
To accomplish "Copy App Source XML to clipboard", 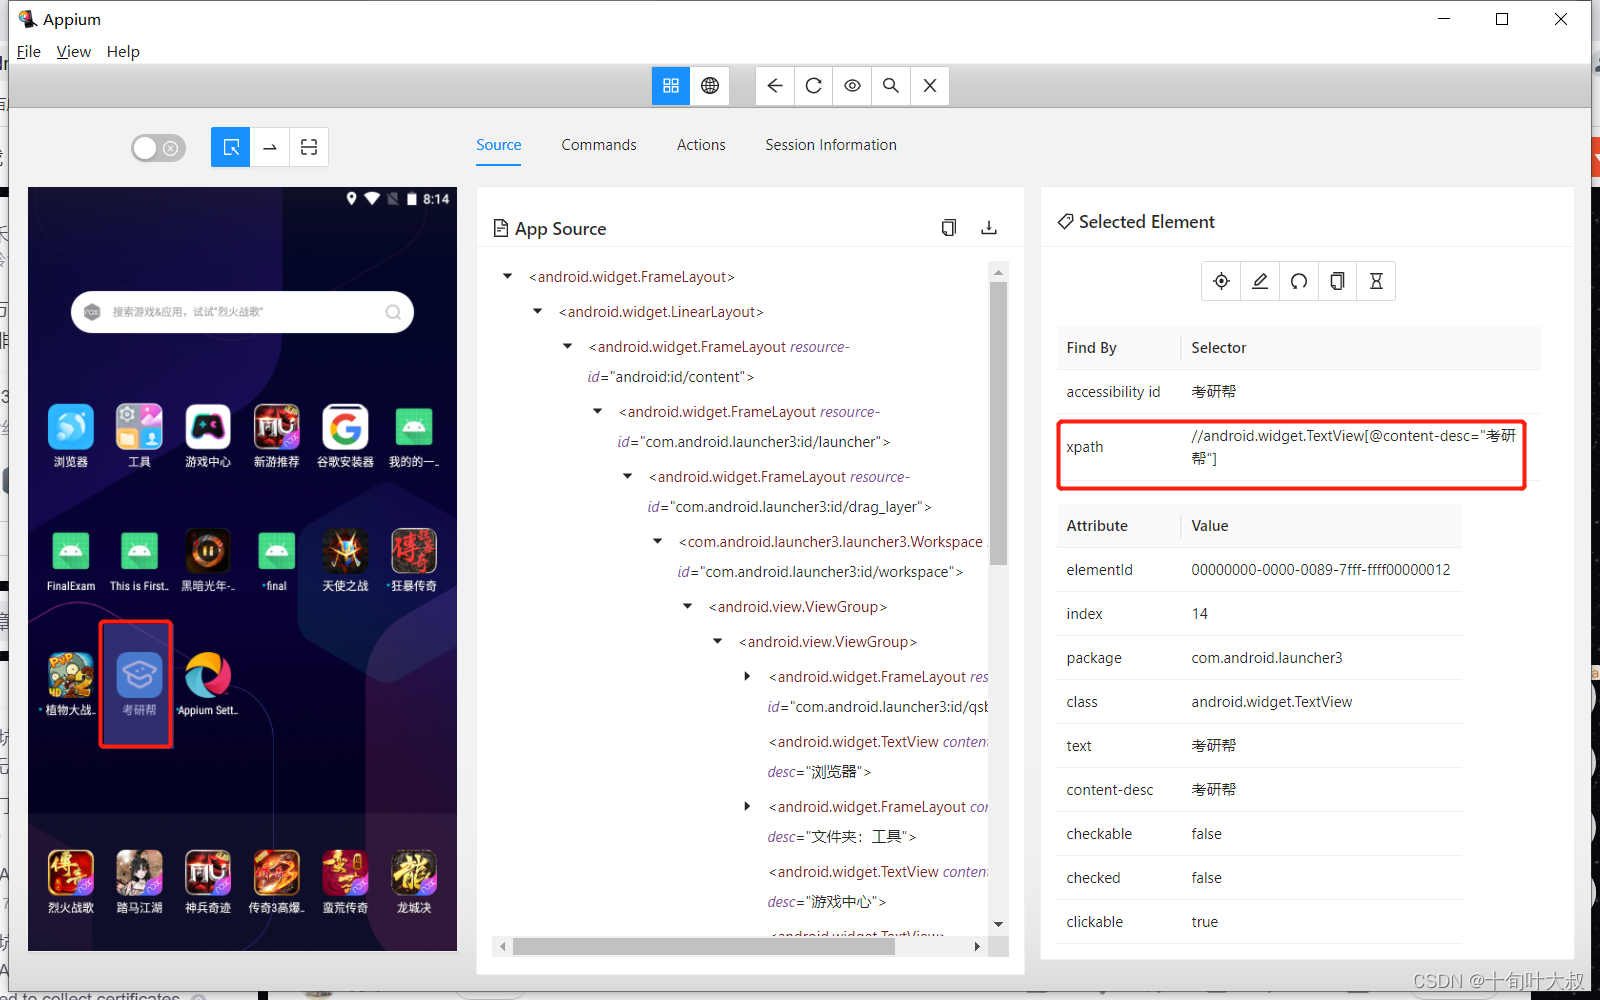I will click(x=949, y=228).
